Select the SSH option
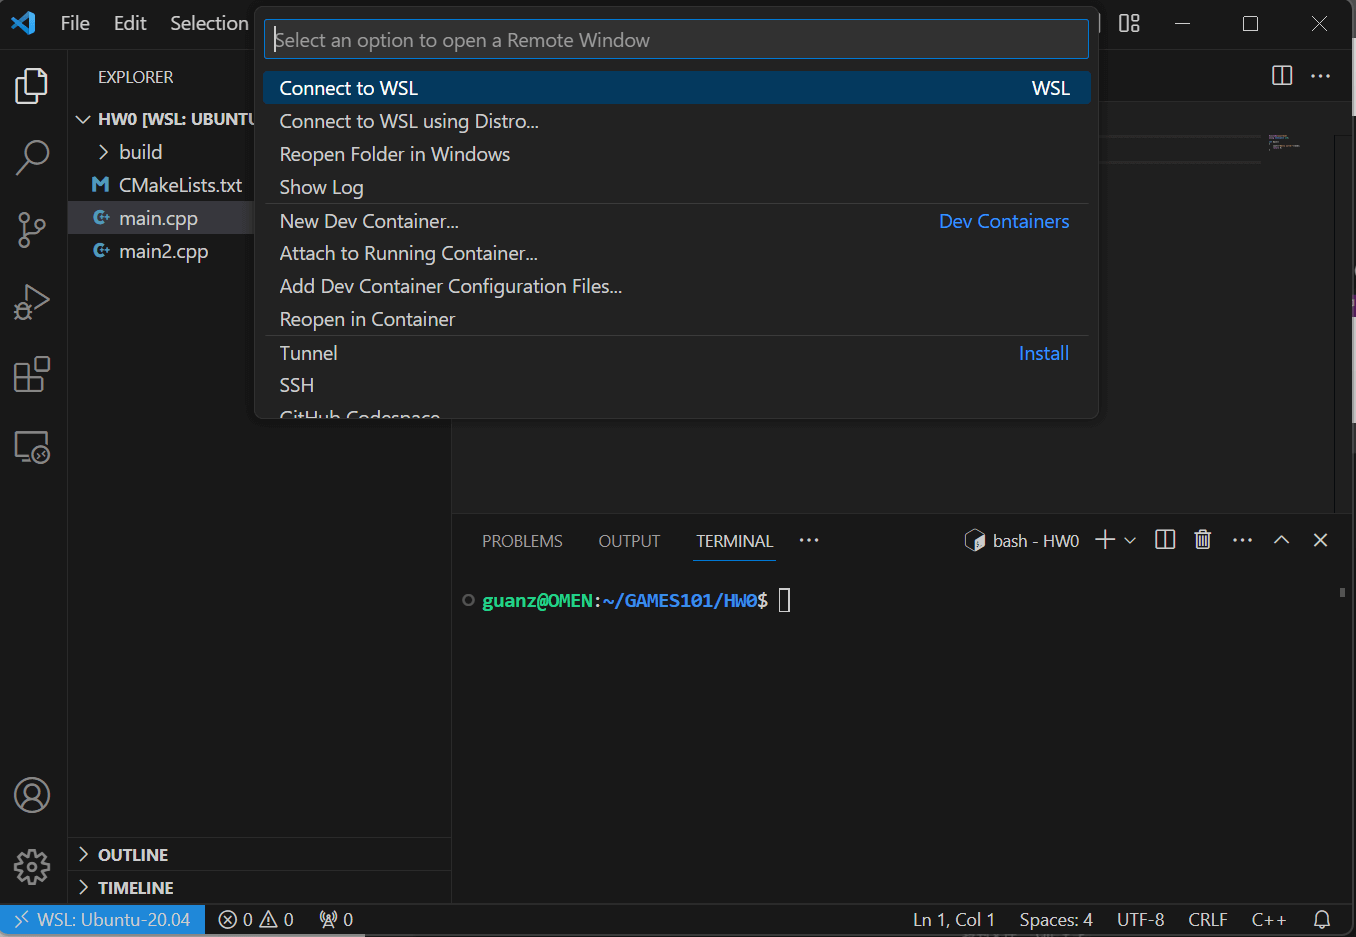The width and height of the screenshot is (1356, 937). [676, 385]
